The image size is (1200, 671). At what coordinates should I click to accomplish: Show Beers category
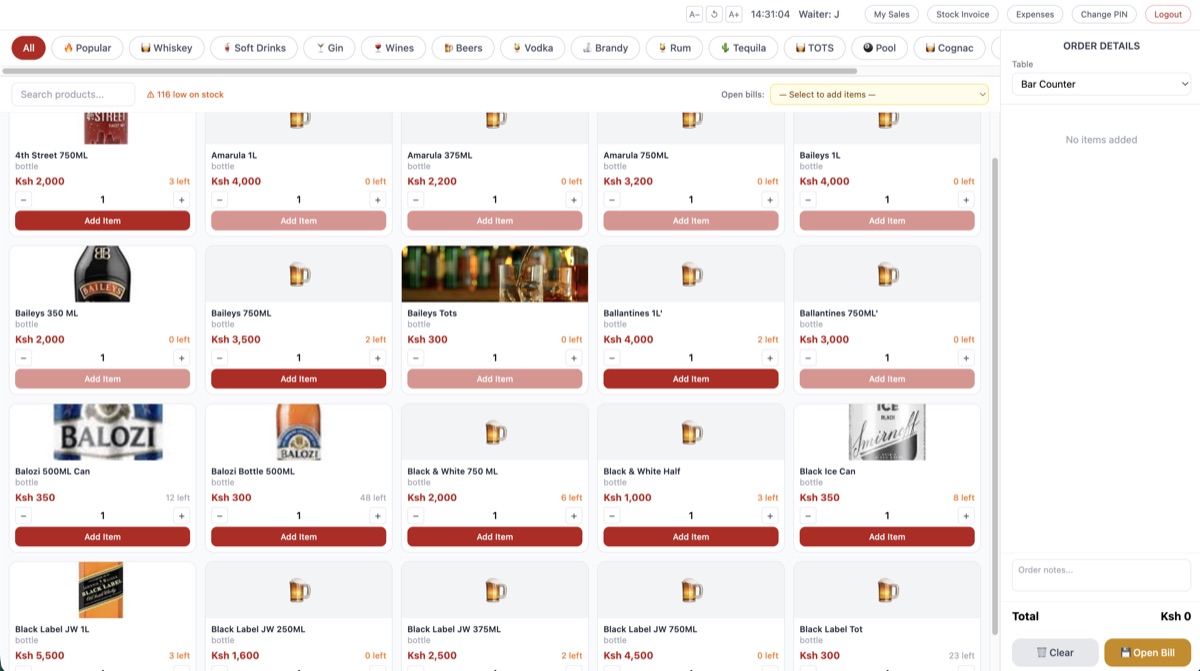463,48
